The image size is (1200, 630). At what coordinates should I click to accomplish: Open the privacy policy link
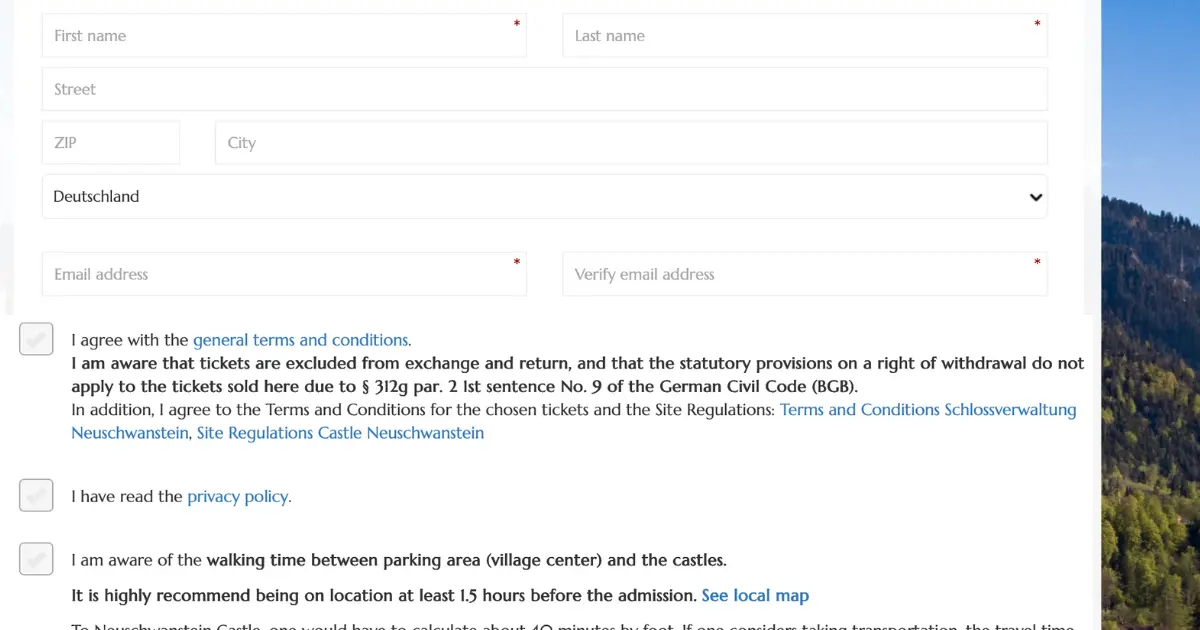pos(237,496)
